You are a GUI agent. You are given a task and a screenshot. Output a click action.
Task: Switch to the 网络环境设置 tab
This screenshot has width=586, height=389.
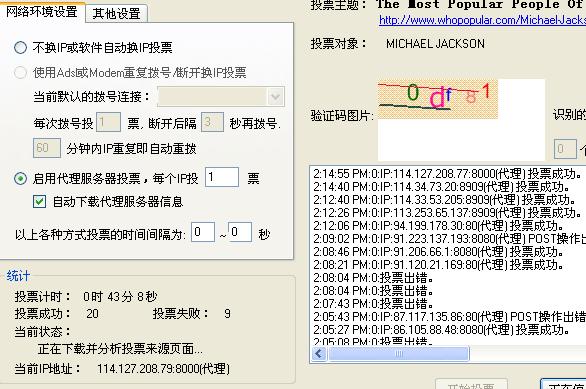click(x=42, y=11)
